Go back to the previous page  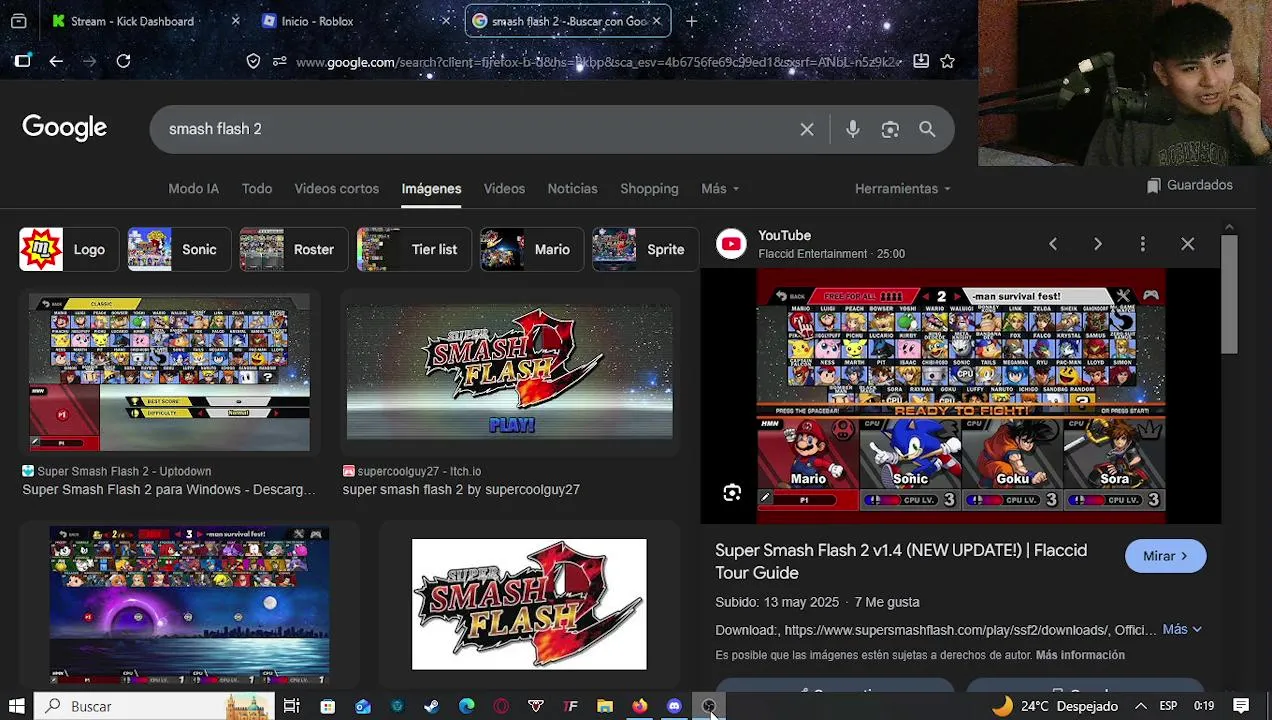(56, 61)
